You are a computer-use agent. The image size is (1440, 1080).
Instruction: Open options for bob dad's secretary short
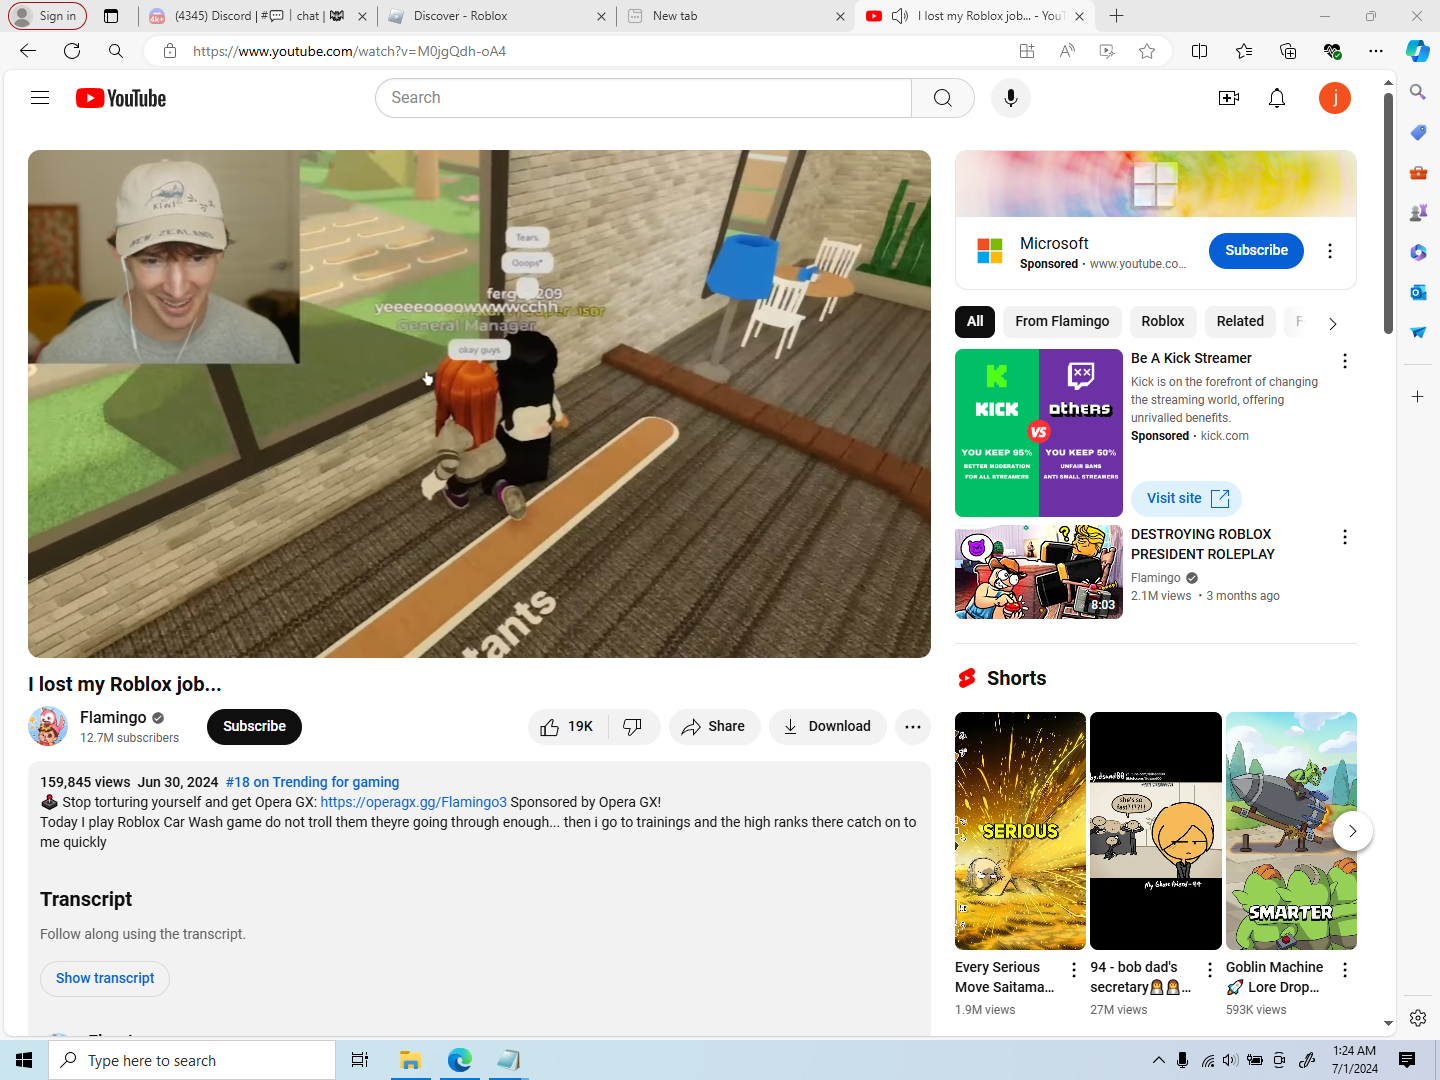pos(1210,970)
